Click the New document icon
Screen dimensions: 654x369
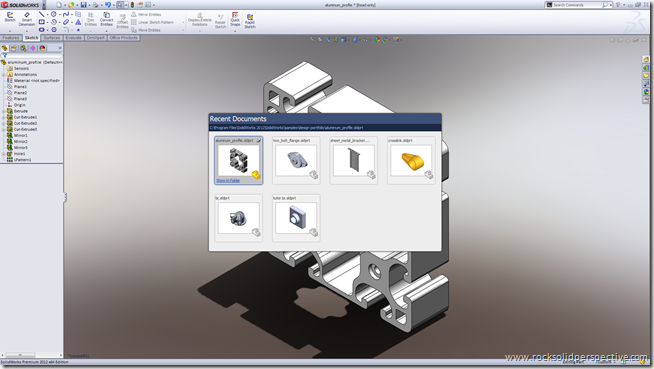click(x=58, y=5)
